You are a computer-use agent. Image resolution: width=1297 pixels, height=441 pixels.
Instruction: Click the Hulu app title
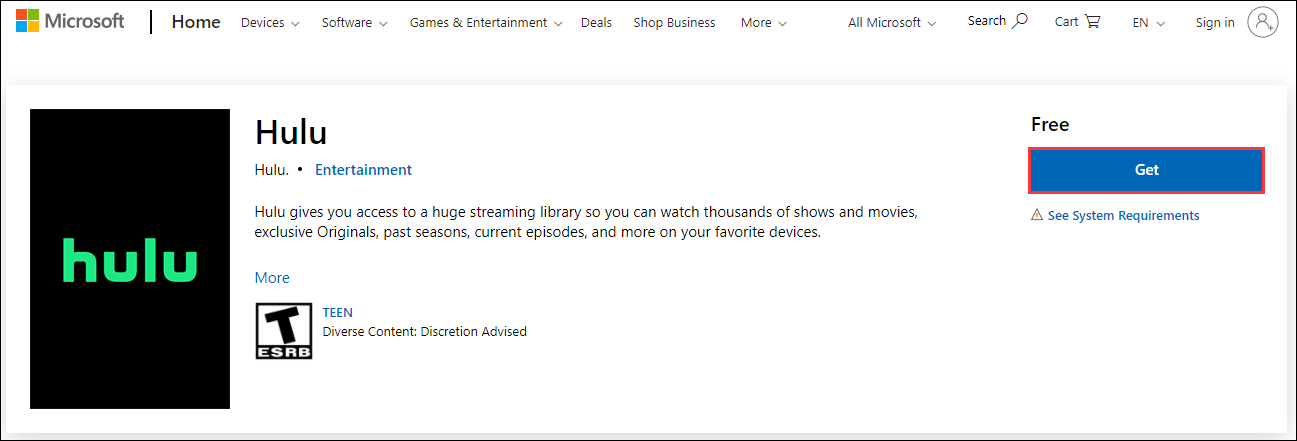point(291,132)
